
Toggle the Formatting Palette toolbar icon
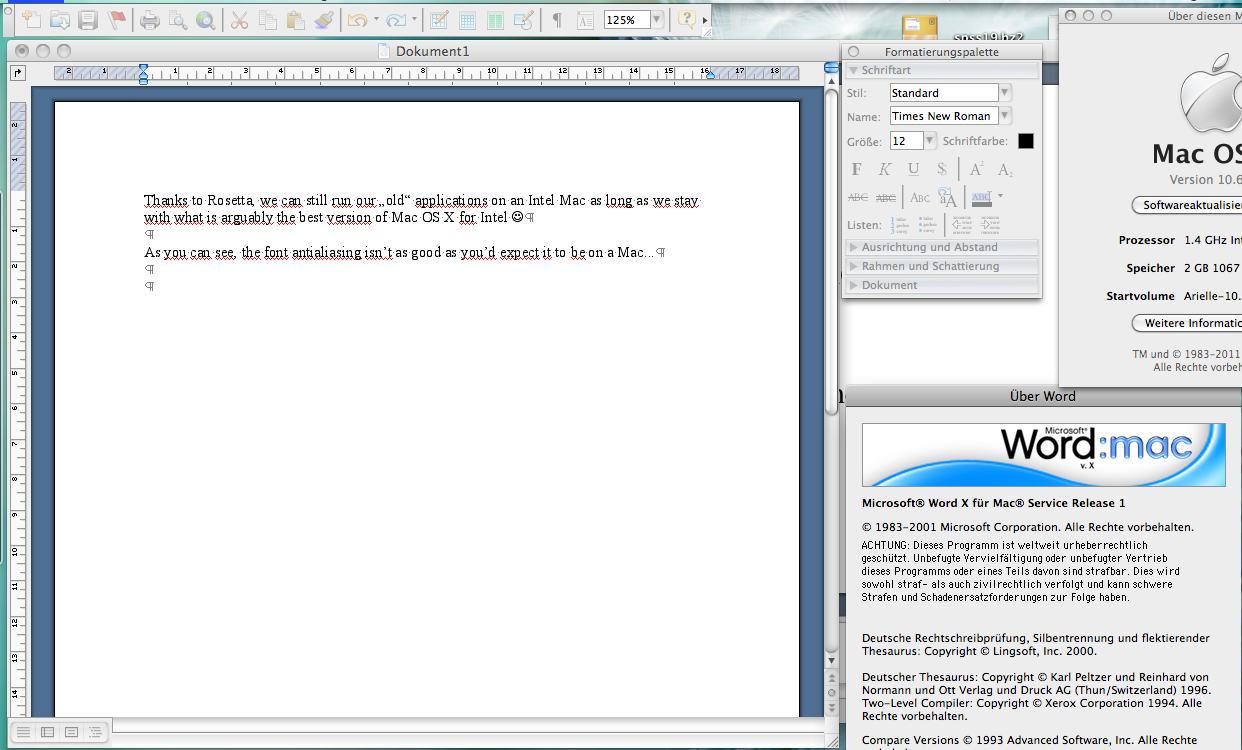coord(585,19)
